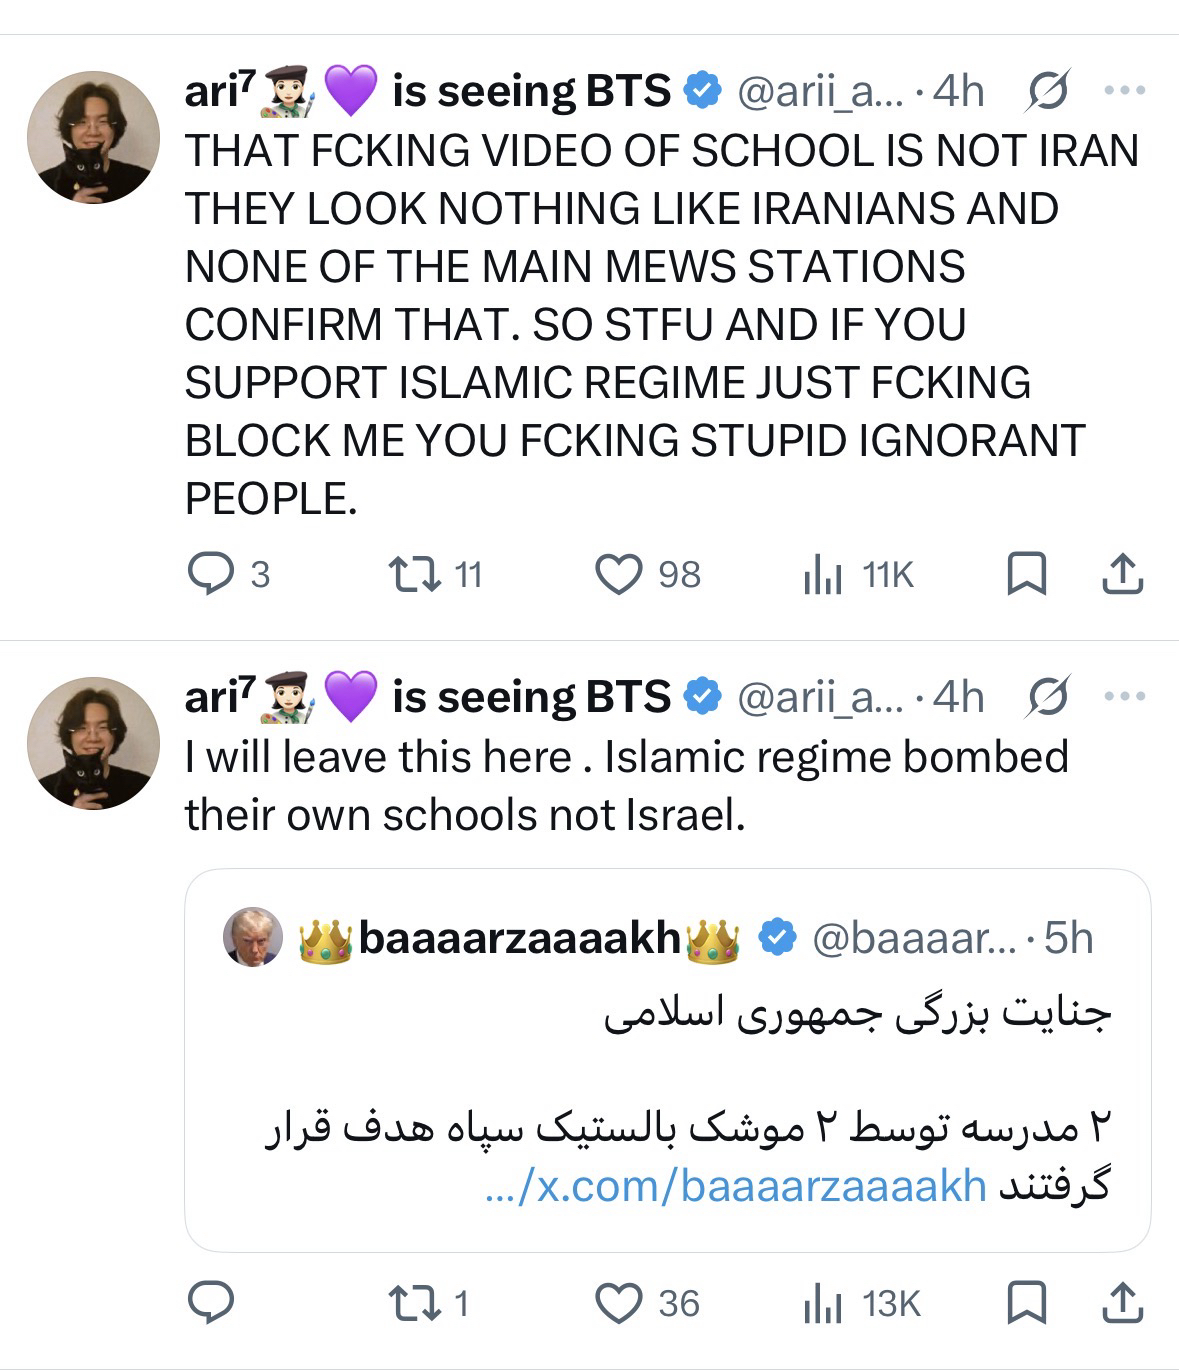Open ari's profile picture on first tweet

(x=93, y=137)
